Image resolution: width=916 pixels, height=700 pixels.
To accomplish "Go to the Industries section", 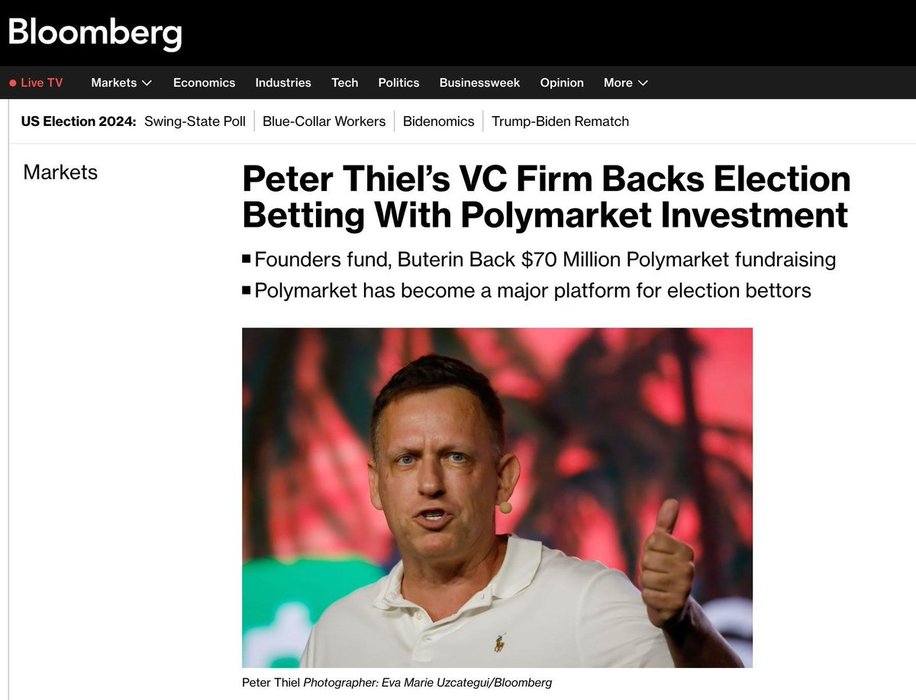I will click(x=283, y=83).
